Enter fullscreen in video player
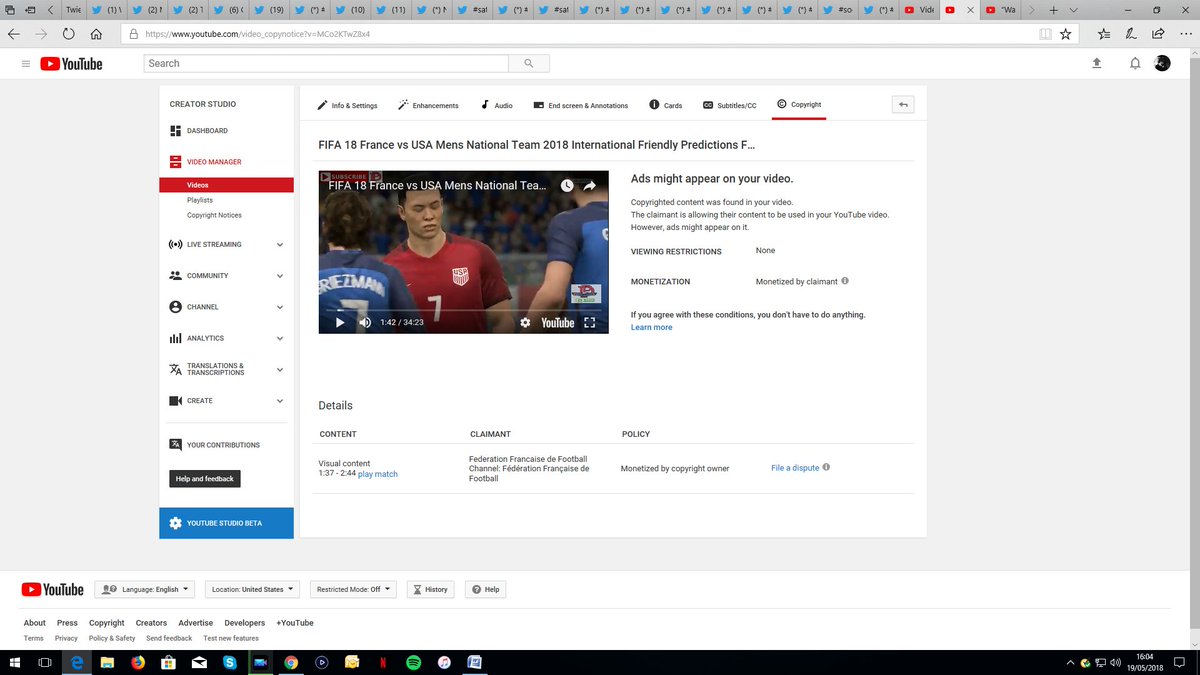Image resolution: width=1200 pixels, height=675 pixels. [x=589, y=322]
